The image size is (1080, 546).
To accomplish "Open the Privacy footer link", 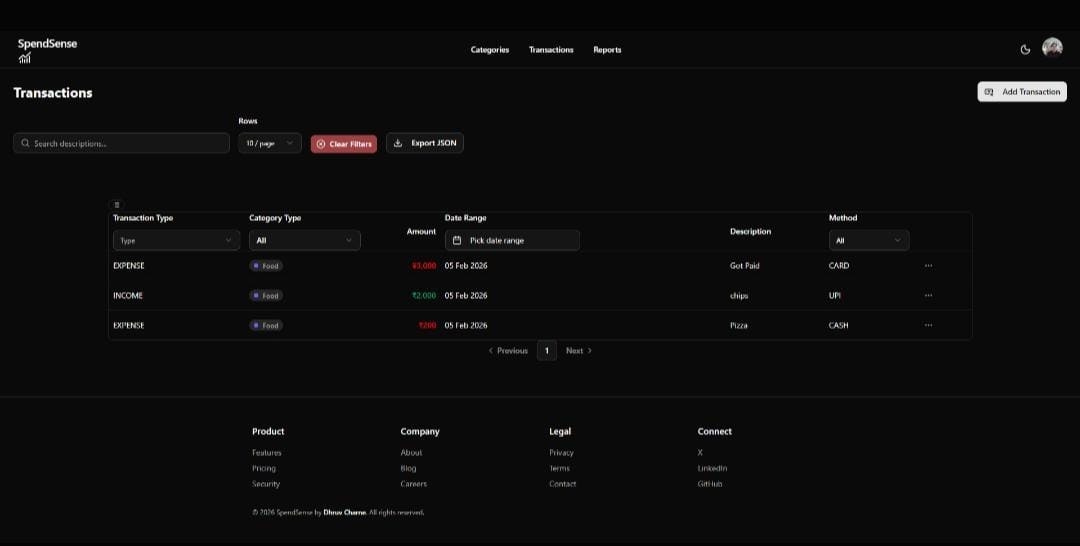I will (x=561, y=452).
